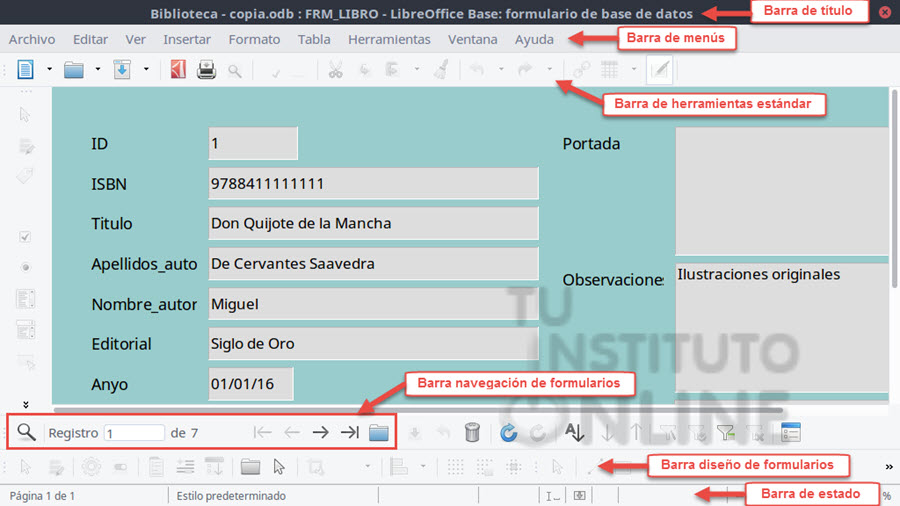This screenshot has height=506, width=900.
Task: Click the Portada image control
Action: click(782, 191)
